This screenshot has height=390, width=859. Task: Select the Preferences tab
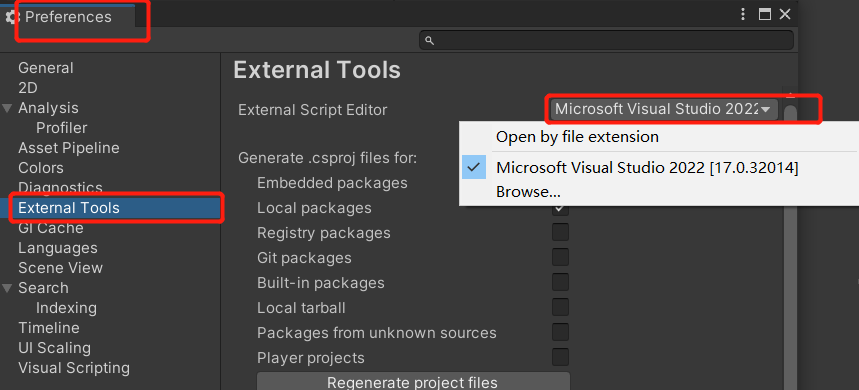pos(68,17)
